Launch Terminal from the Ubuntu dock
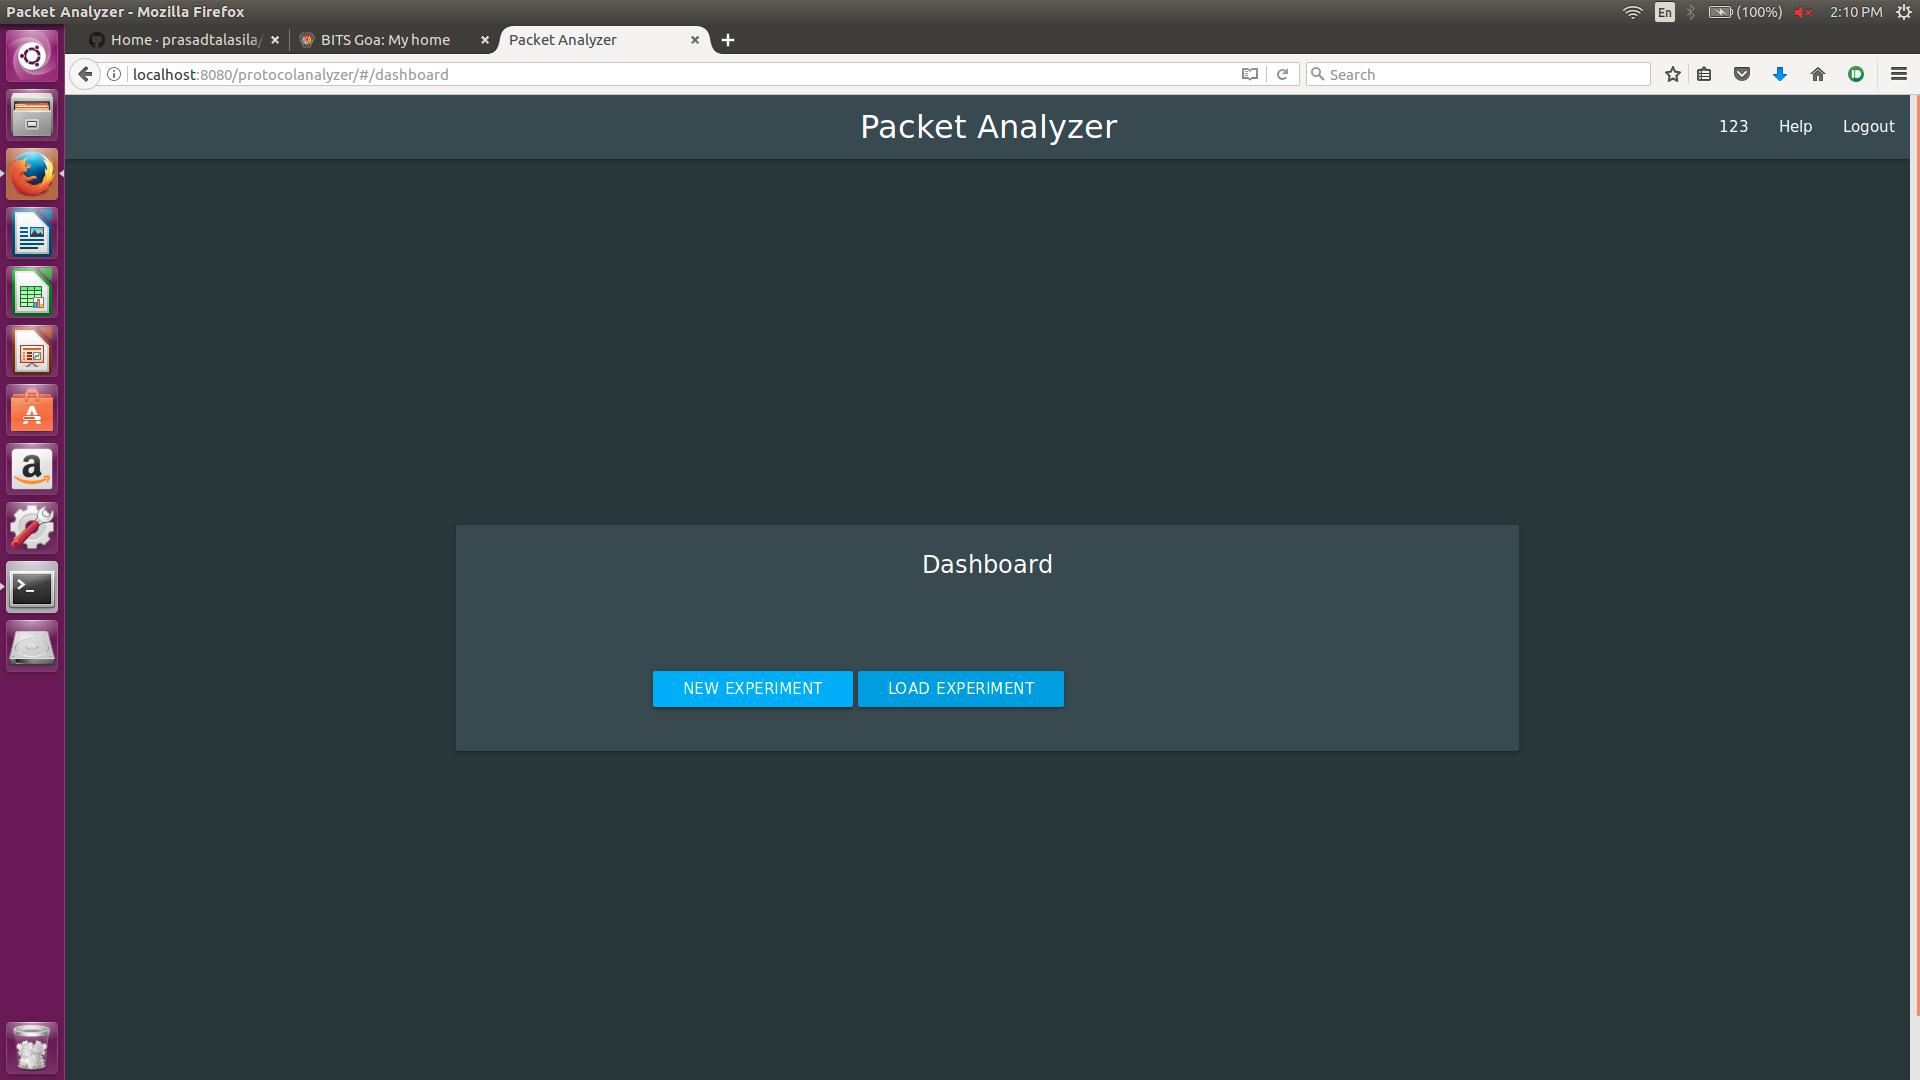This screenshot has width=1920, height=1080. click(x=32, y=588)
